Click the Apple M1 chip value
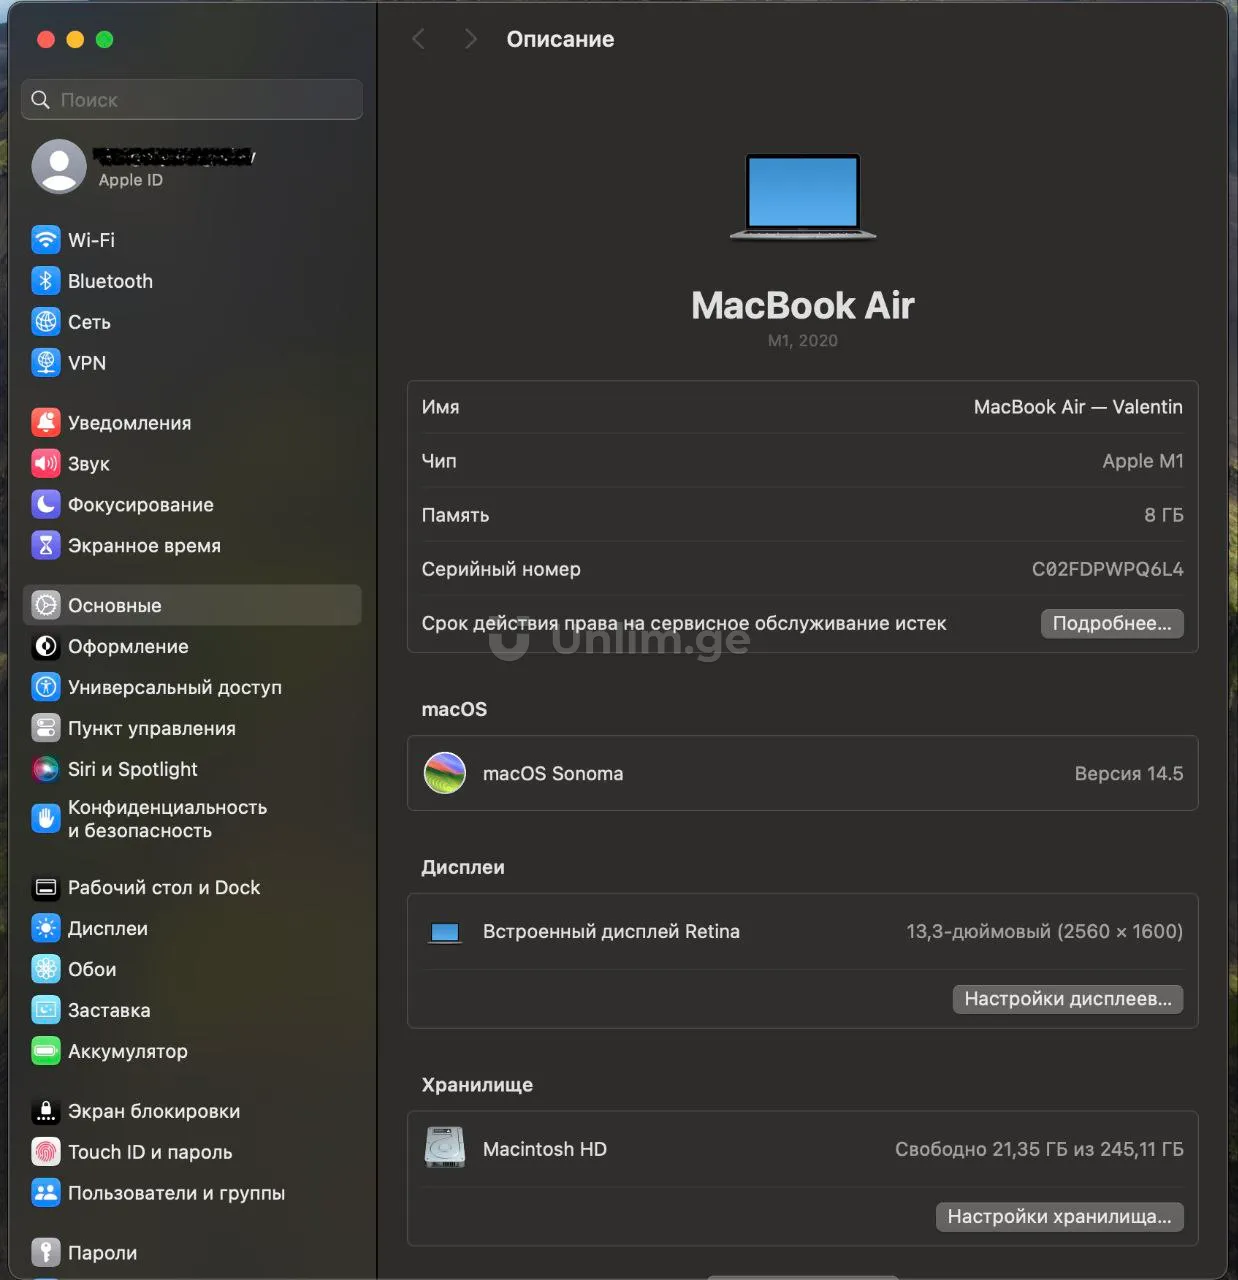This screenshot has height=1280, width=1238. [1143, 461]
